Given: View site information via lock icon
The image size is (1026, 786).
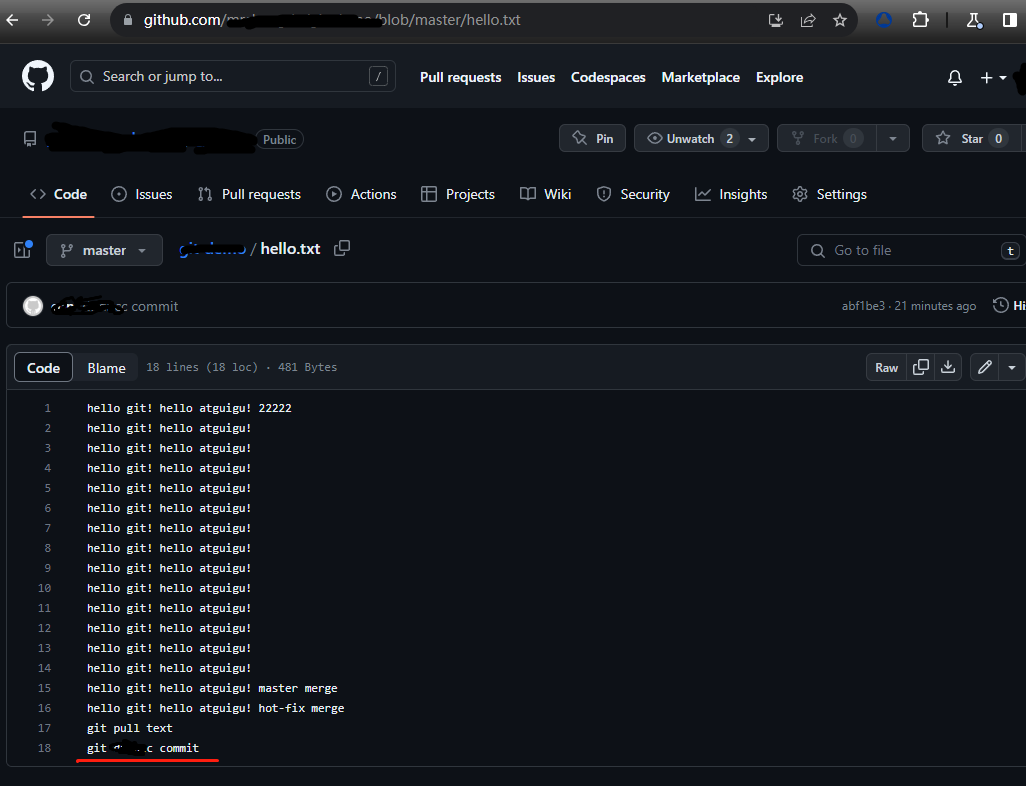Looking at the screenshot, I should pos(127,20).
